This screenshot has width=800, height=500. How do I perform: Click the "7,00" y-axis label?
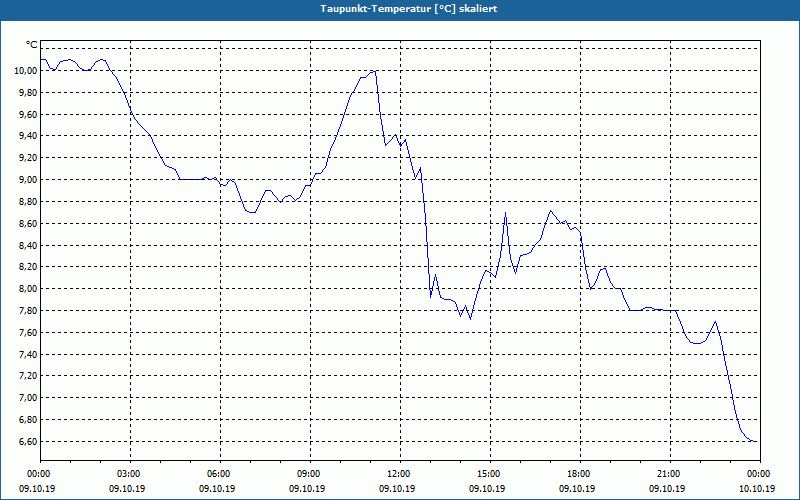pyautogui.click(x=28, y=397)
